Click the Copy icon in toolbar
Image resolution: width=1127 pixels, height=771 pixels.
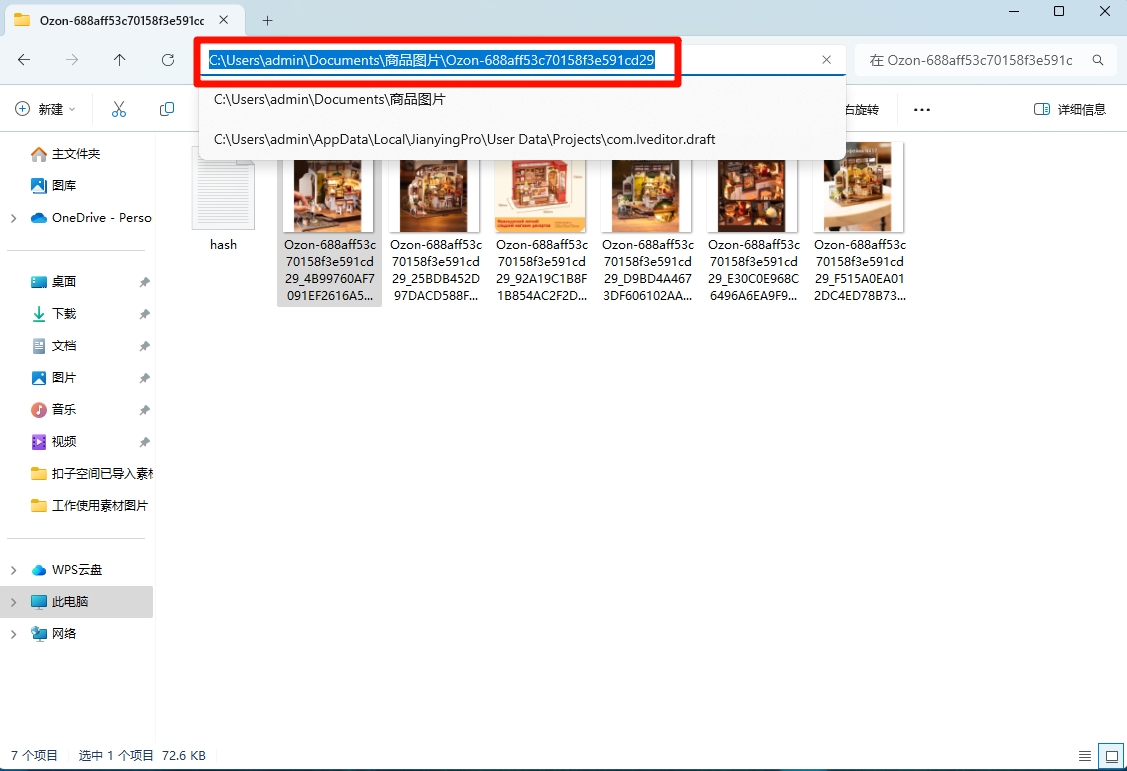(x=167, y=109)
